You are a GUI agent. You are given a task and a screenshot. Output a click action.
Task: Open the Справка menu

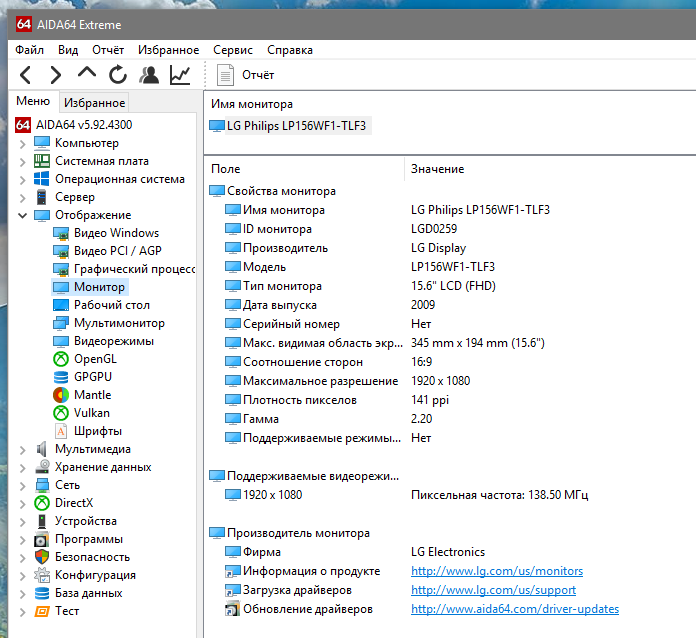290,50
